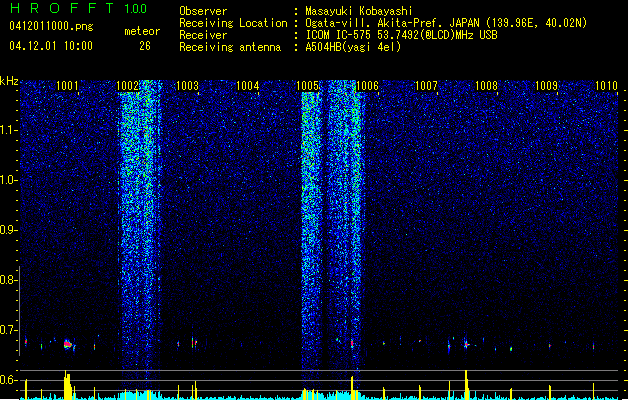Viewport: 629px width, 400px height.
Task: Click the meteor count value 26
Action: (145, 46)
